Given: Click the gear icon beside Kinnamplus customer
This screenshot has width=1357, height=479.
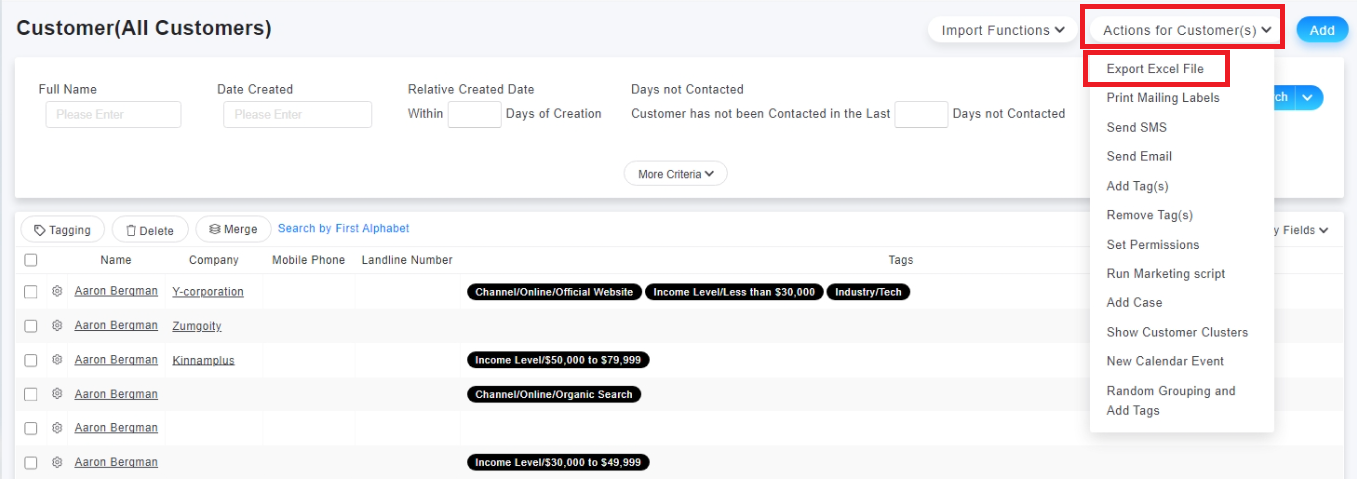Looking at the screenshot, I should (x=57, y=360).
